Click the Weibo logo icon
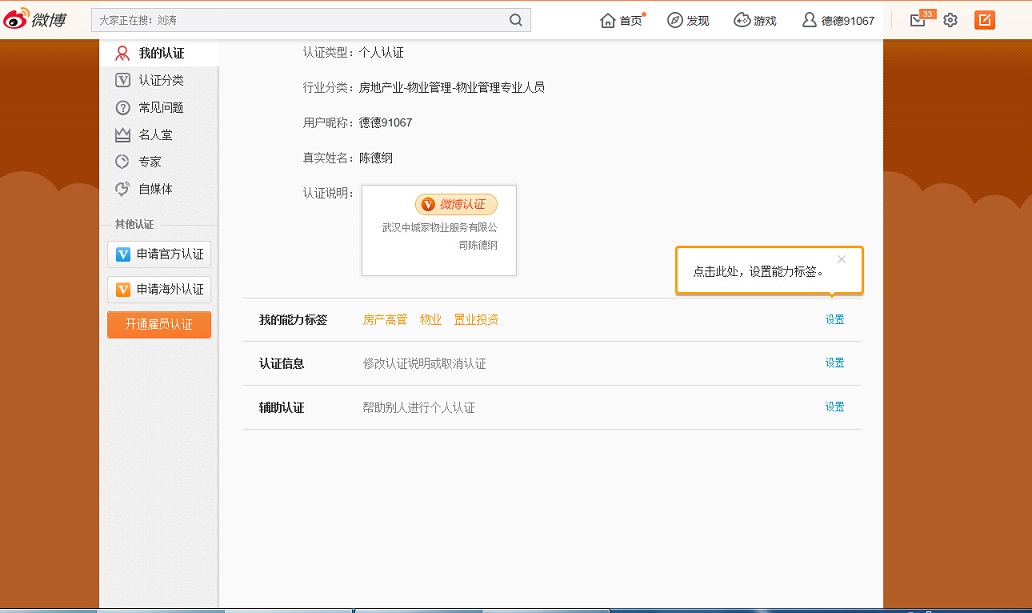This screenshot has width=1032, height=613. (x=35, y=19)
